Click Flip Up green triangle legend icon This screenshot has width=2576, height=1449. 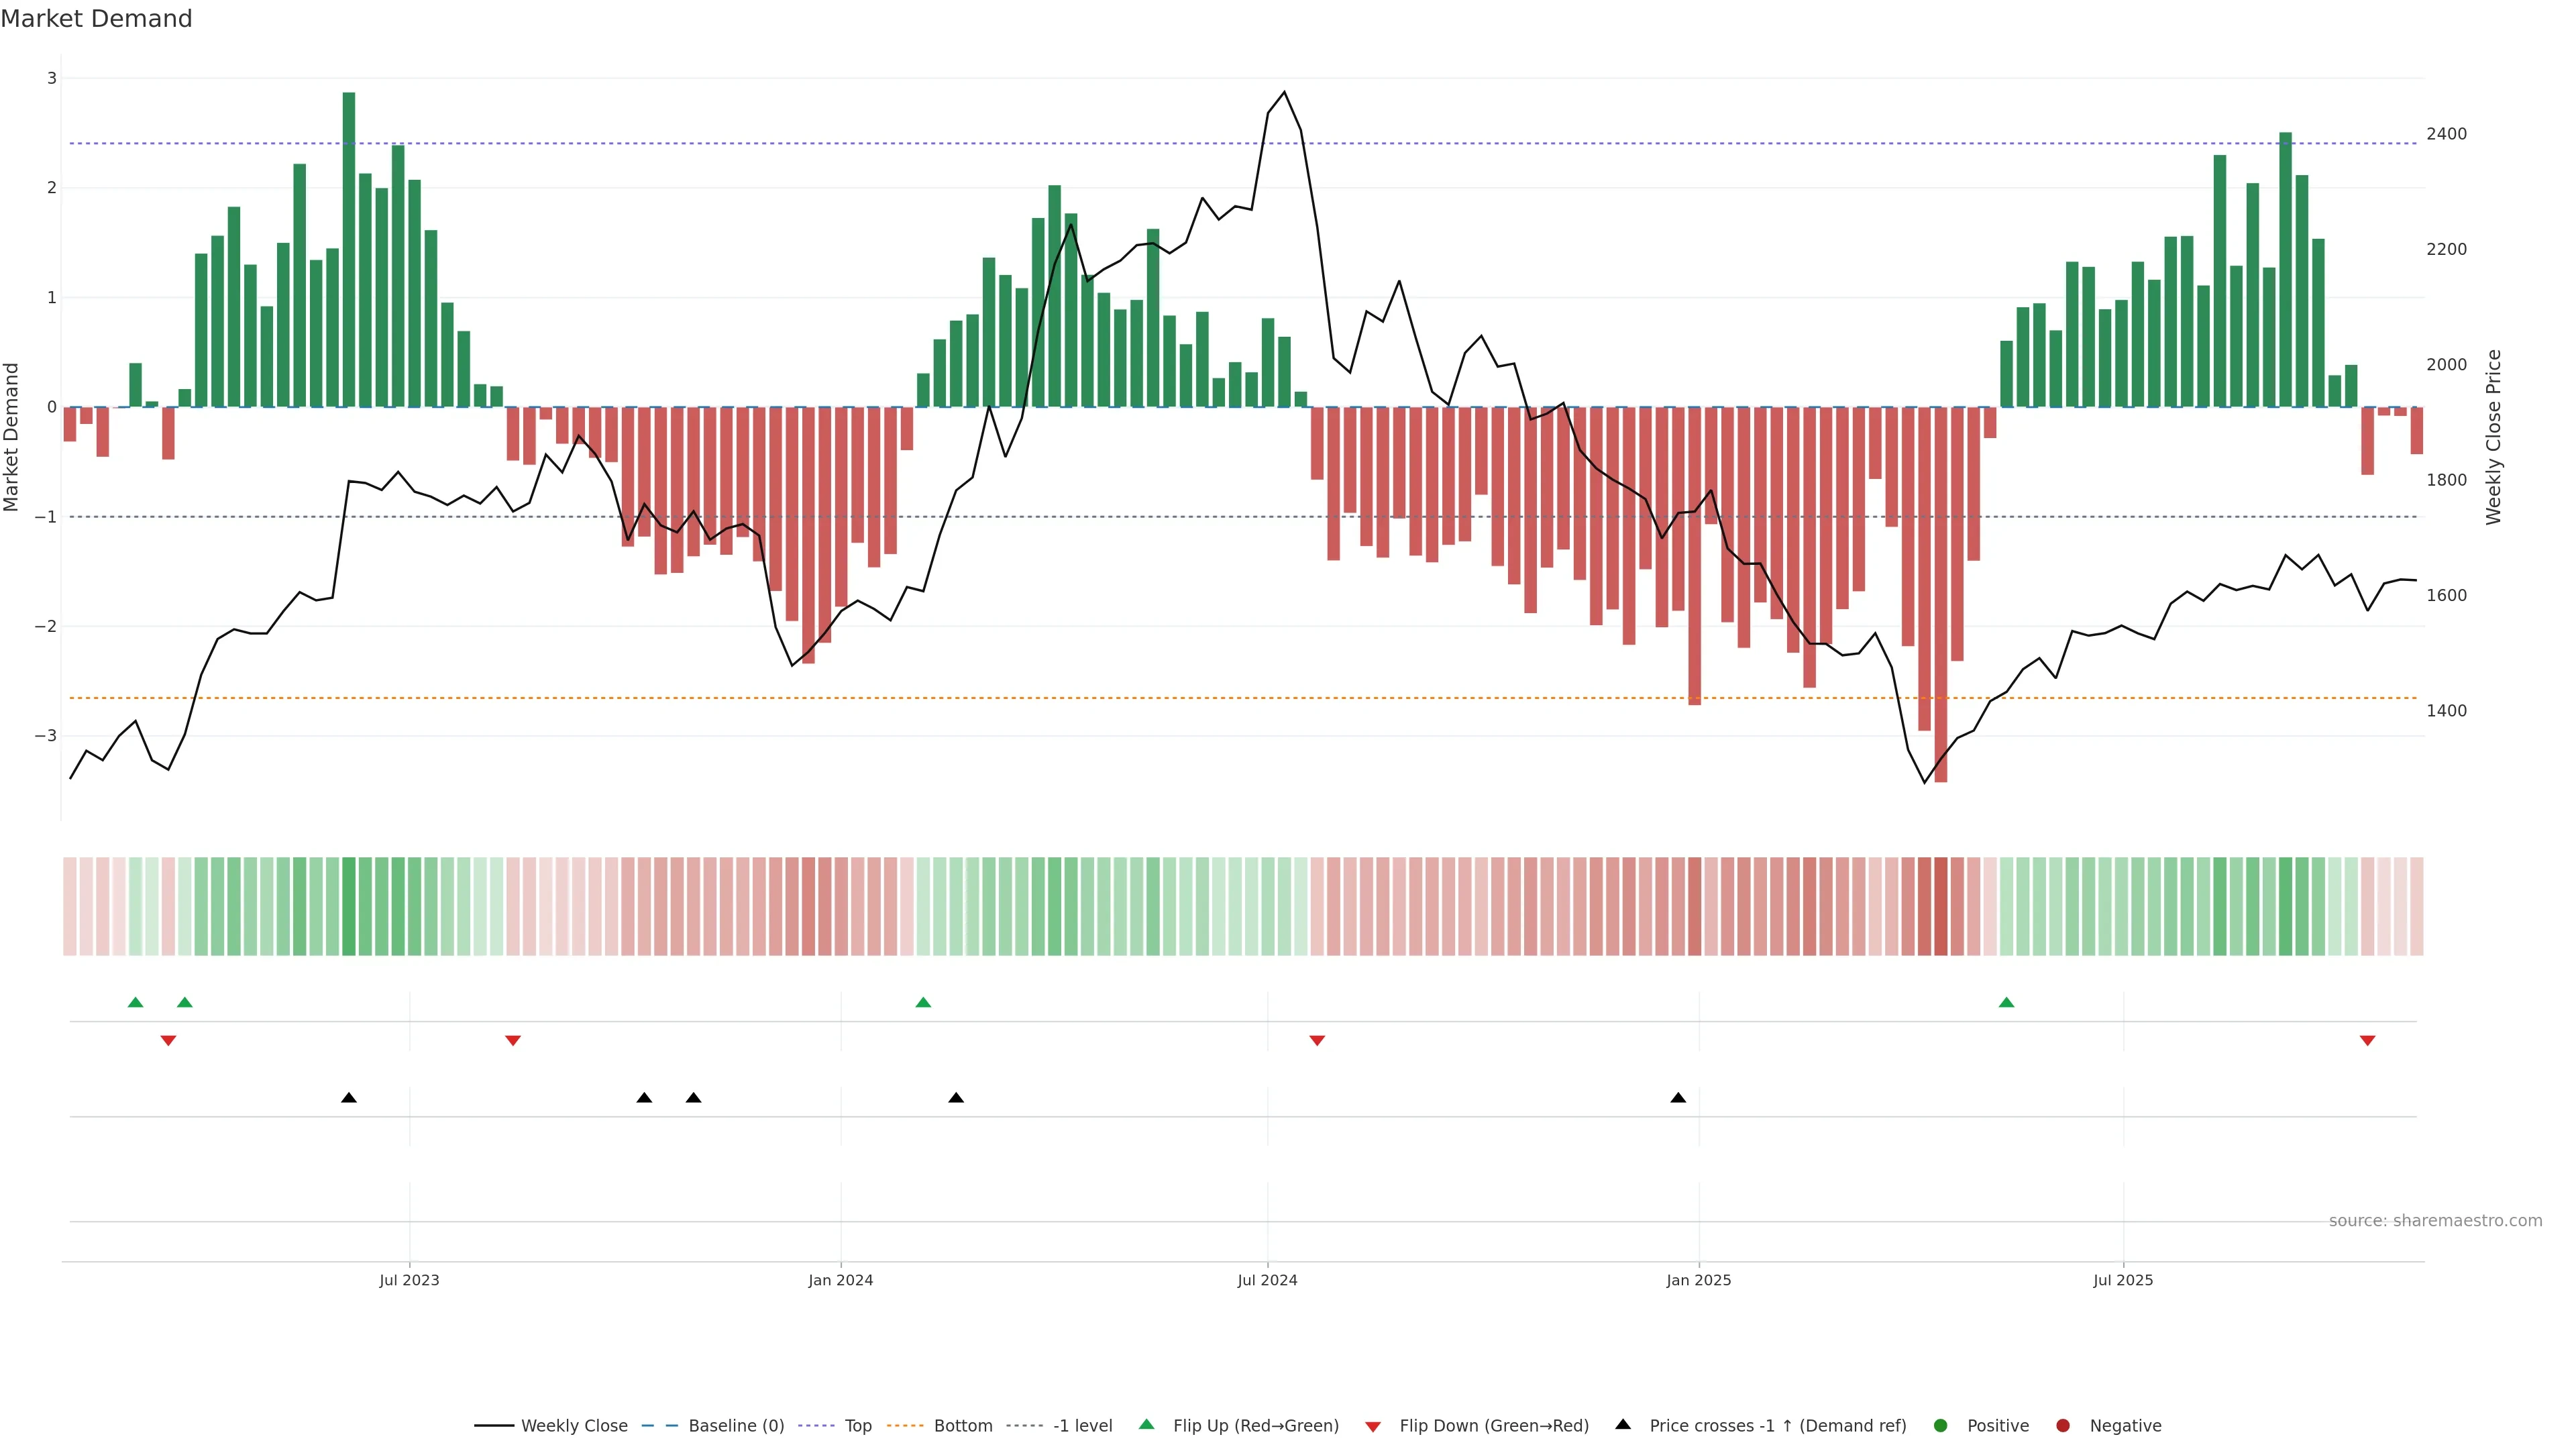point(1147,1425)
